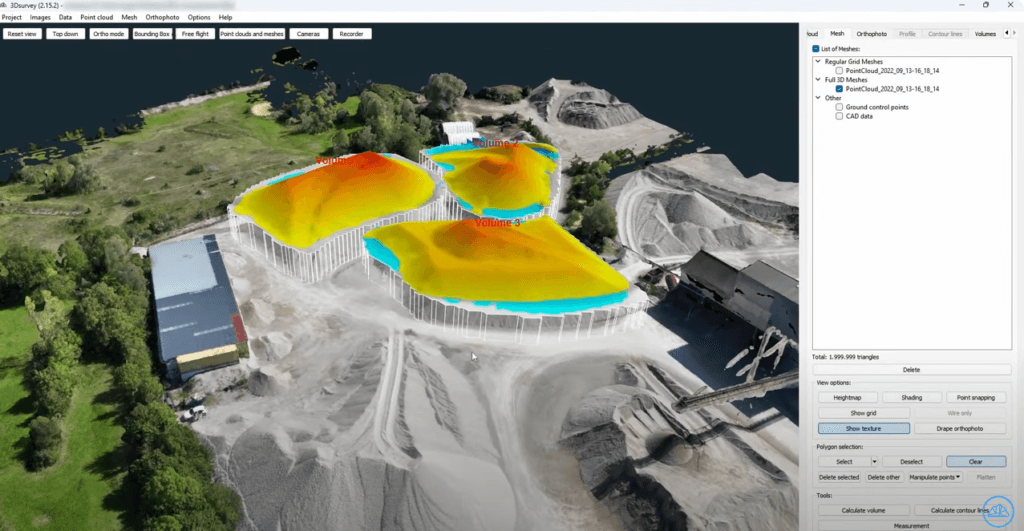Image resolution: width=1024 pixels, height=531 pixels.
Task: Open the Data menu
Action: pos(65,18)
